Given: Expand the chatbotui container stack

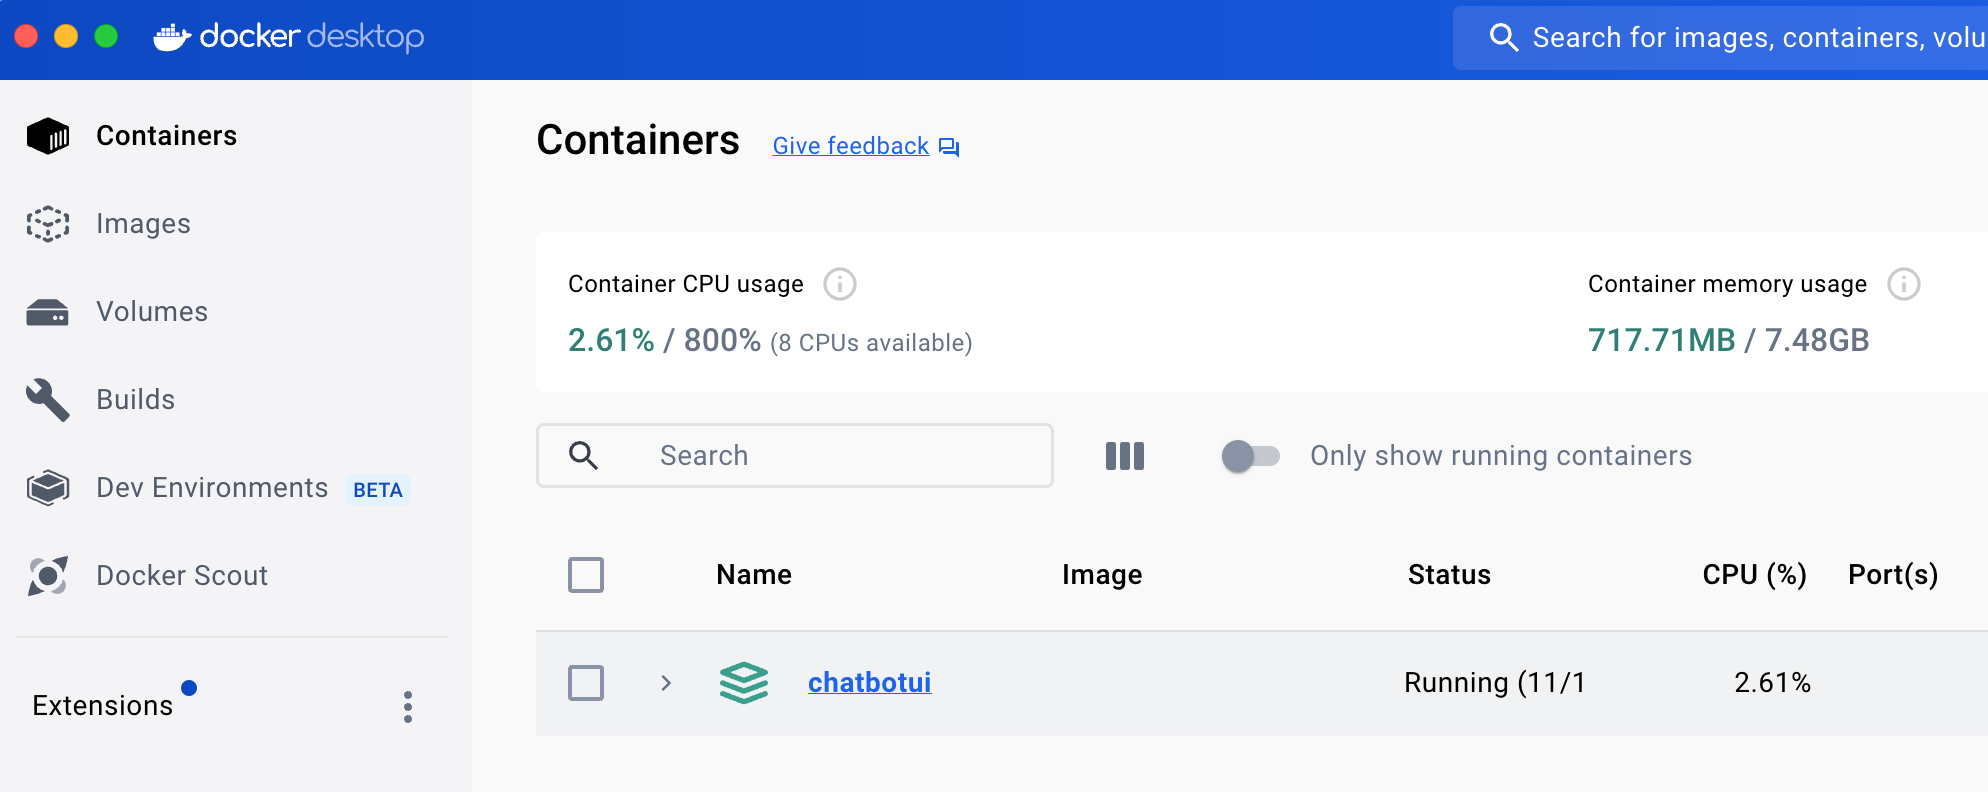Looking at the screenshot, I should pos(666,683).
